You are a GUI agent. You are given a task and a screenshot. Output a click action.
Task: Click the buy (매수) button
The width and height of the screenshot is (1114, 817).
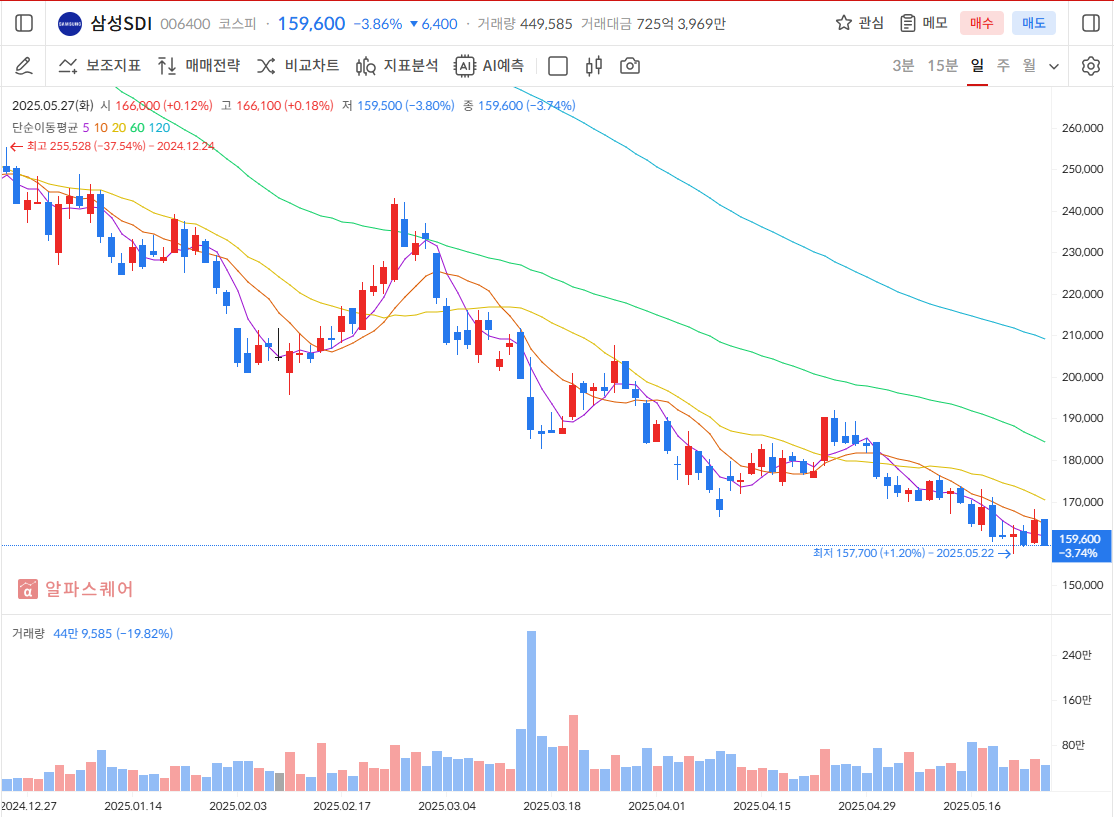[x=981, y=23]
